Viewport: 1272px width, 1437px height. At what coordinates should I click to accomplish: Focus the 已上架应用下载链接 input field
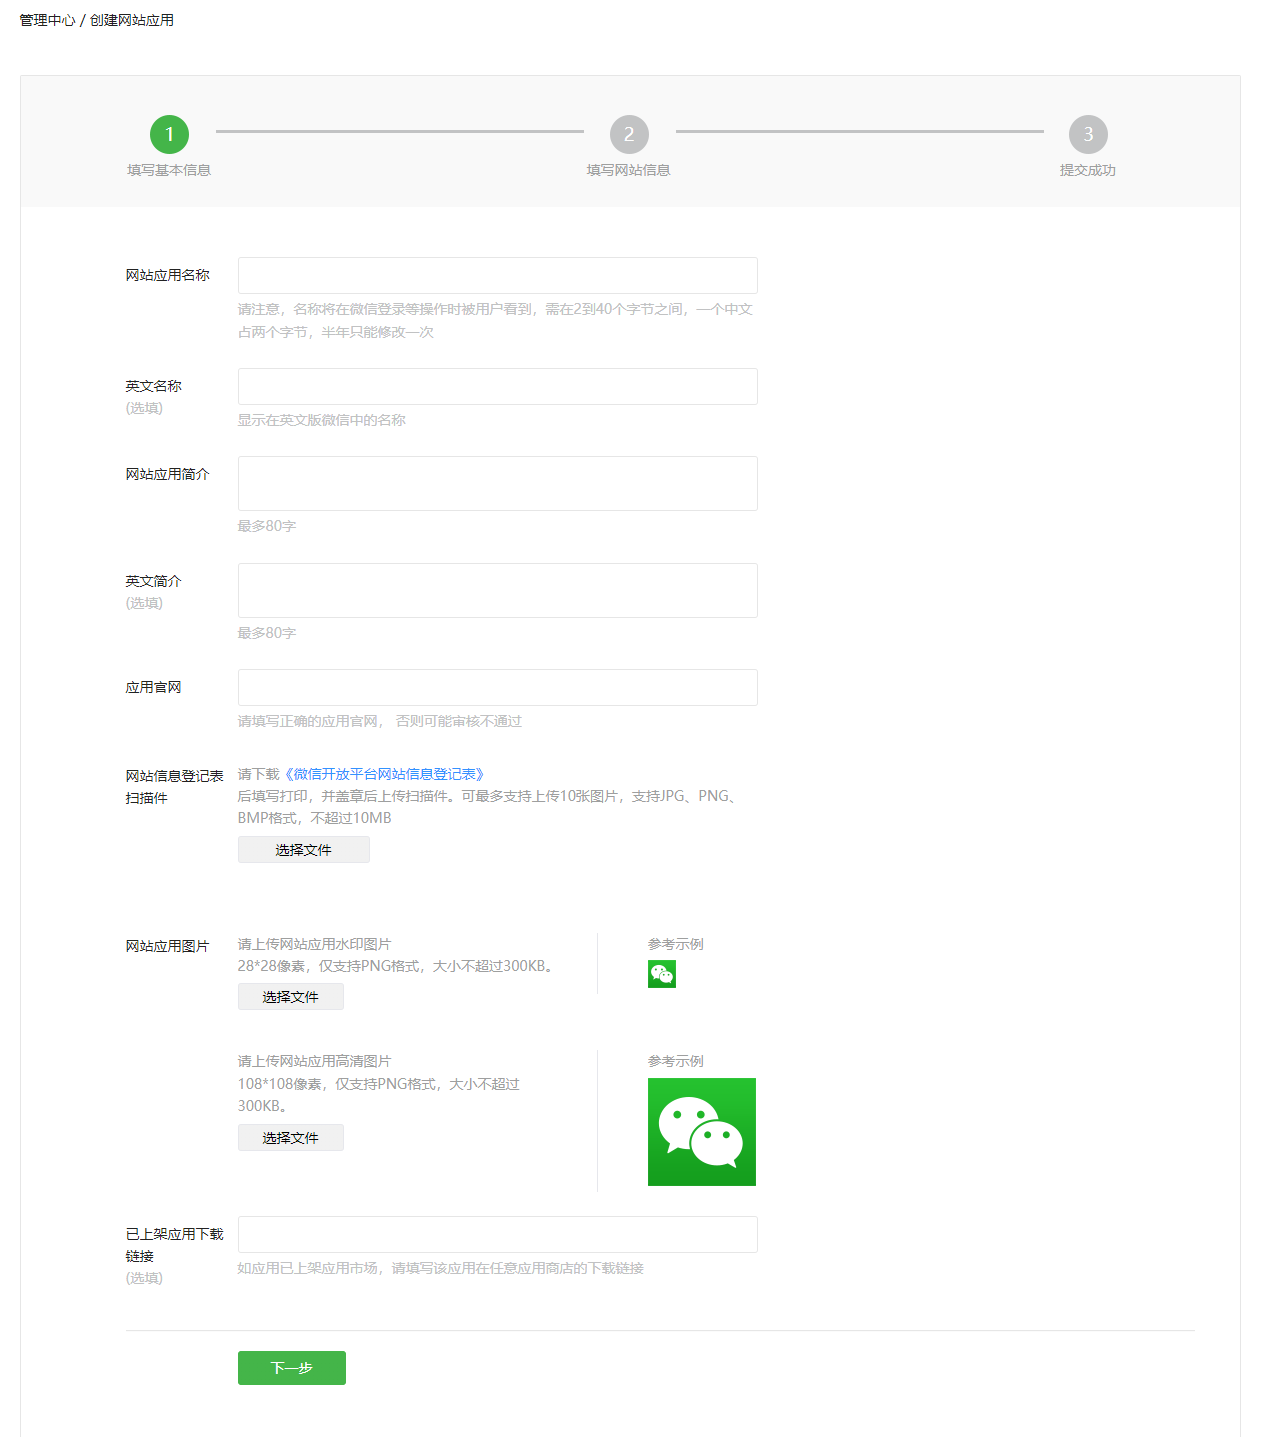click(497, 1234)
